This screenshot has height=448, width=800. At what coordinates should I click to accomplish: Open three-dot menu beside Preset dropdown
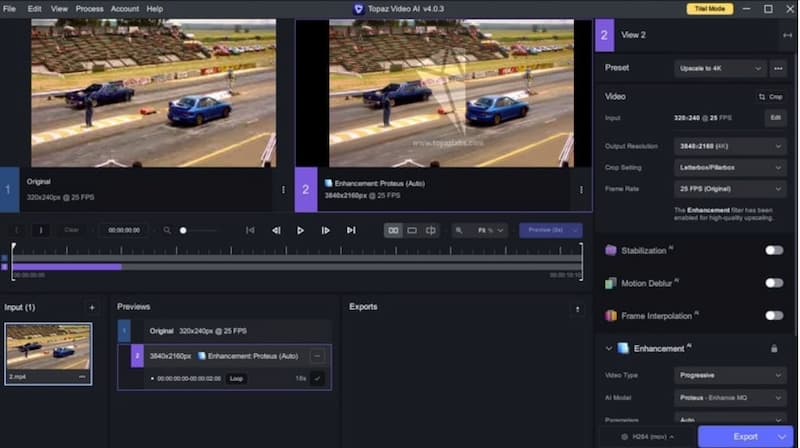[778, 68]
